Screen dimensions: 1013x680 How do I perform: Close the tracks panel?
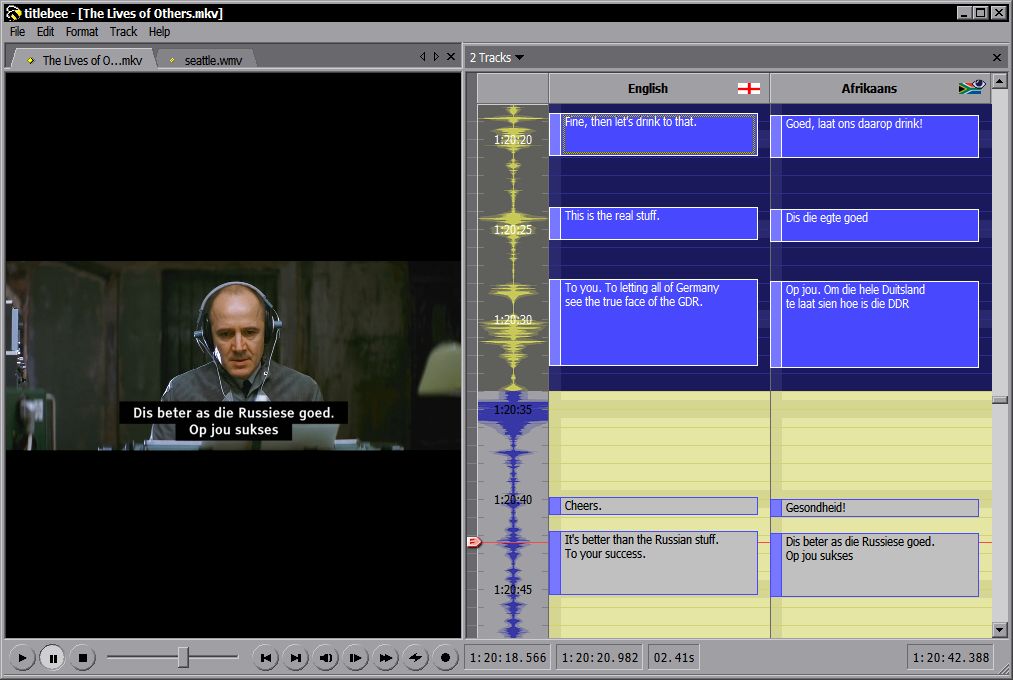pos(997,57)
